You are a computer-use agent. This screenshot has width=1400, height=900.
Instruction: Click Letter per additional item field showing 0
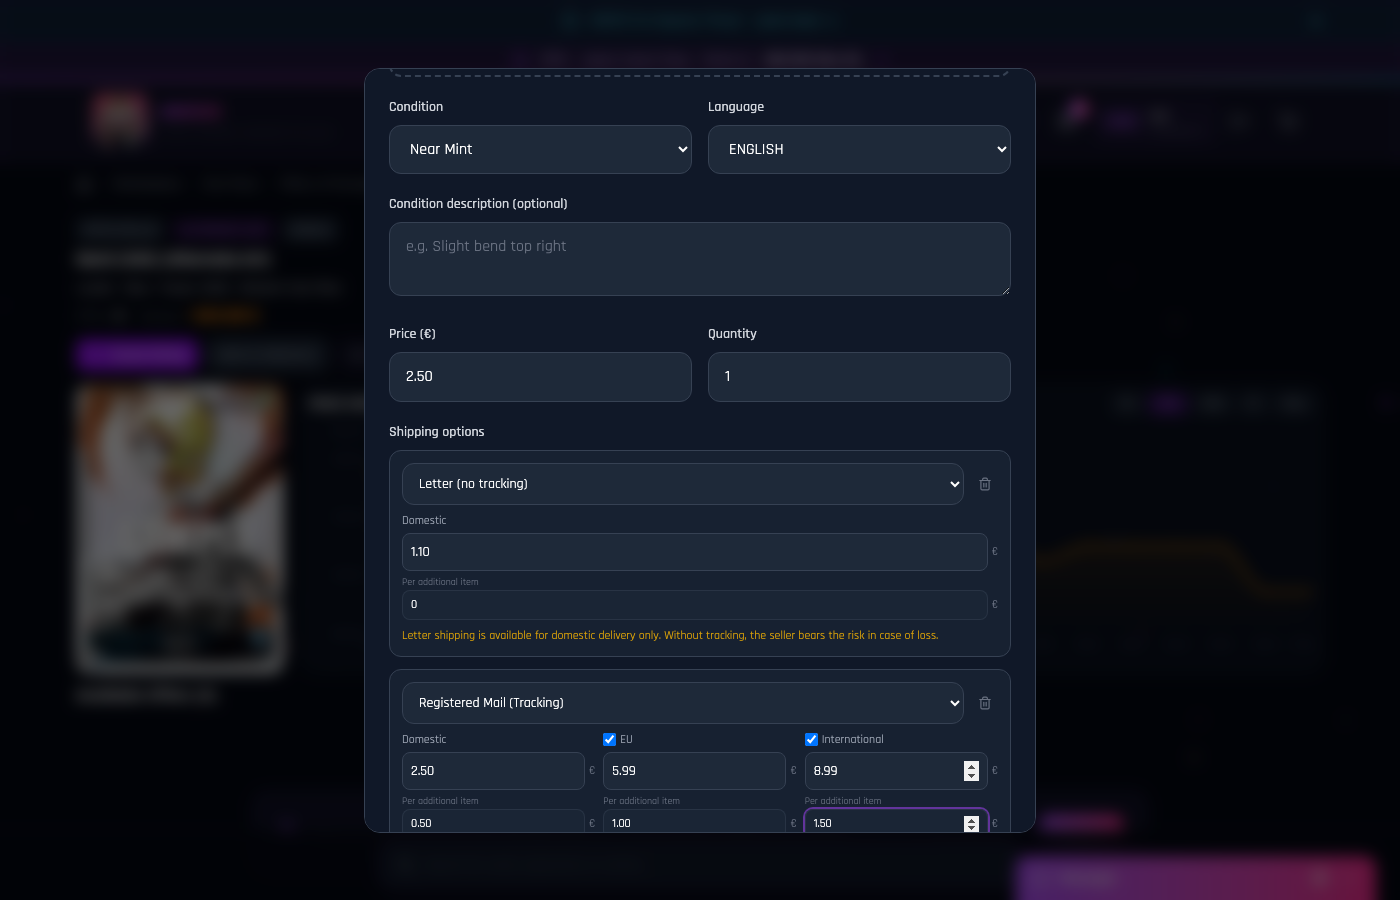pyautogui.click(x=694, y=605)
